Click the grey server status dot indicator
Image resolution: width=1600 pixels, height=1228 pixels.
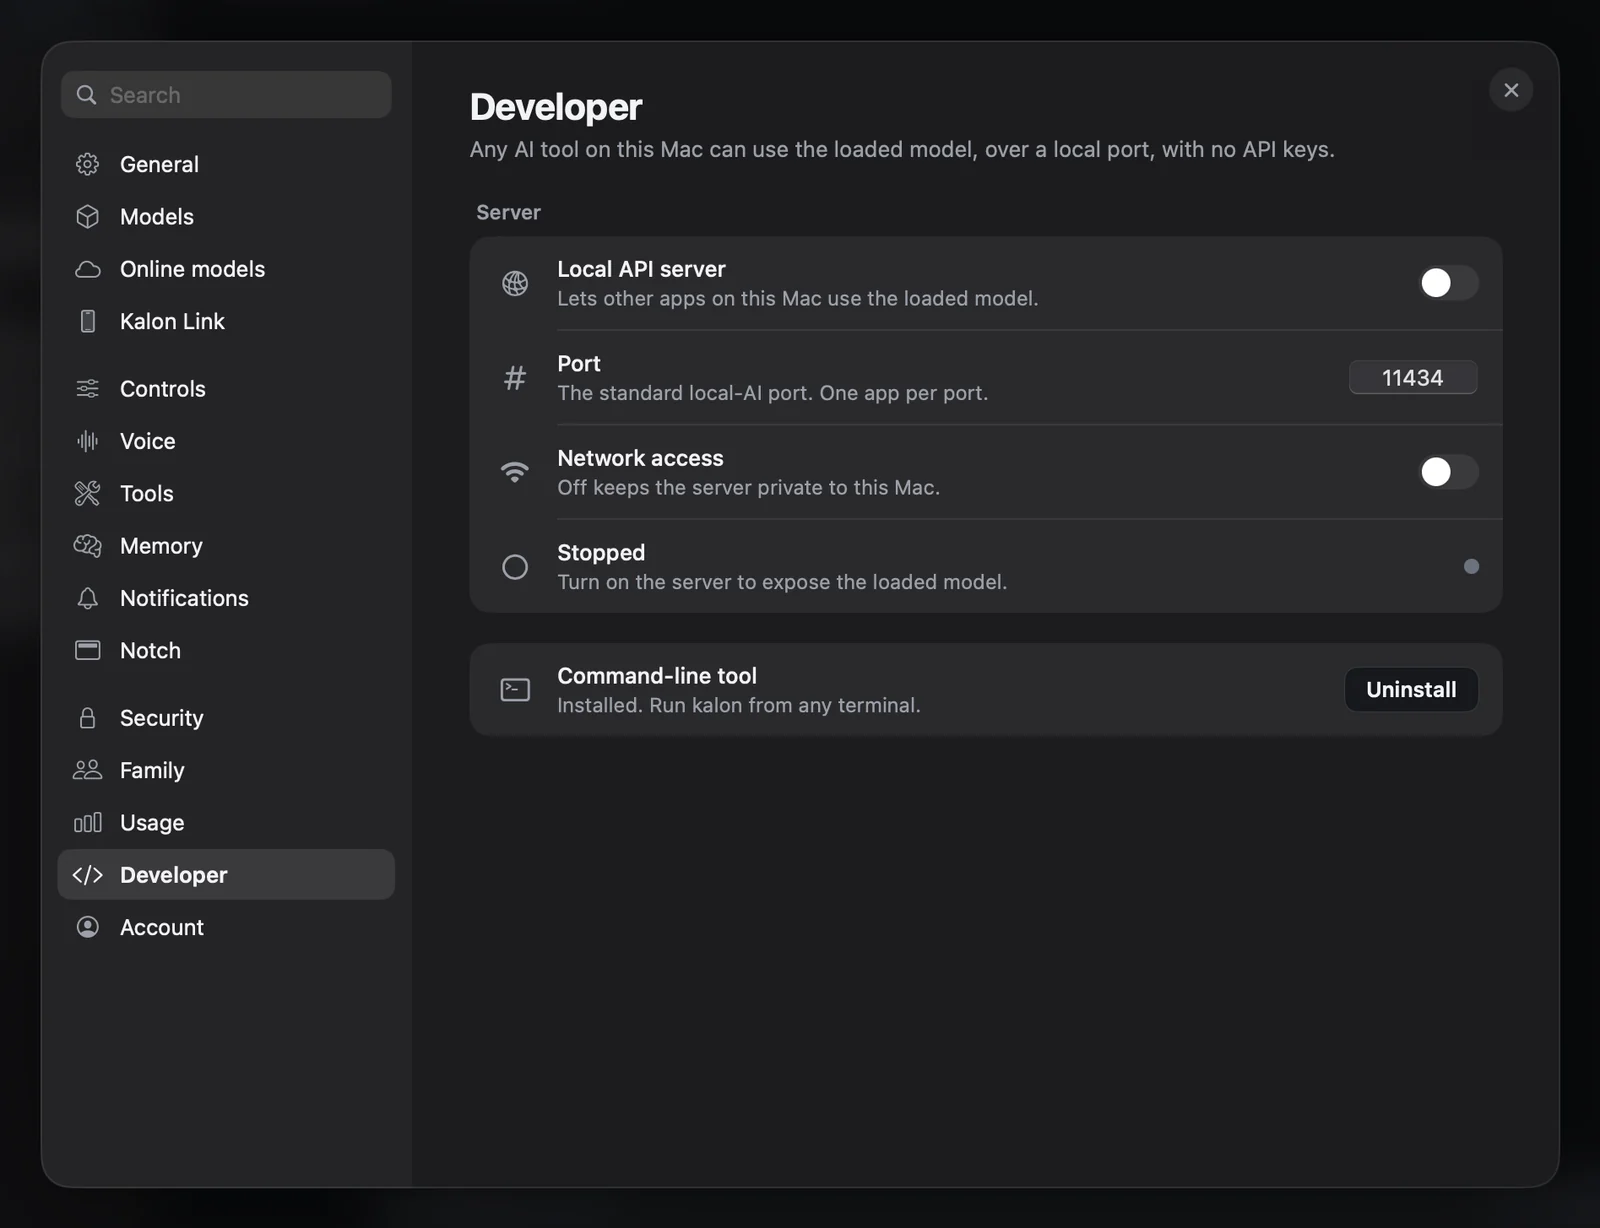pos(1471,566)
